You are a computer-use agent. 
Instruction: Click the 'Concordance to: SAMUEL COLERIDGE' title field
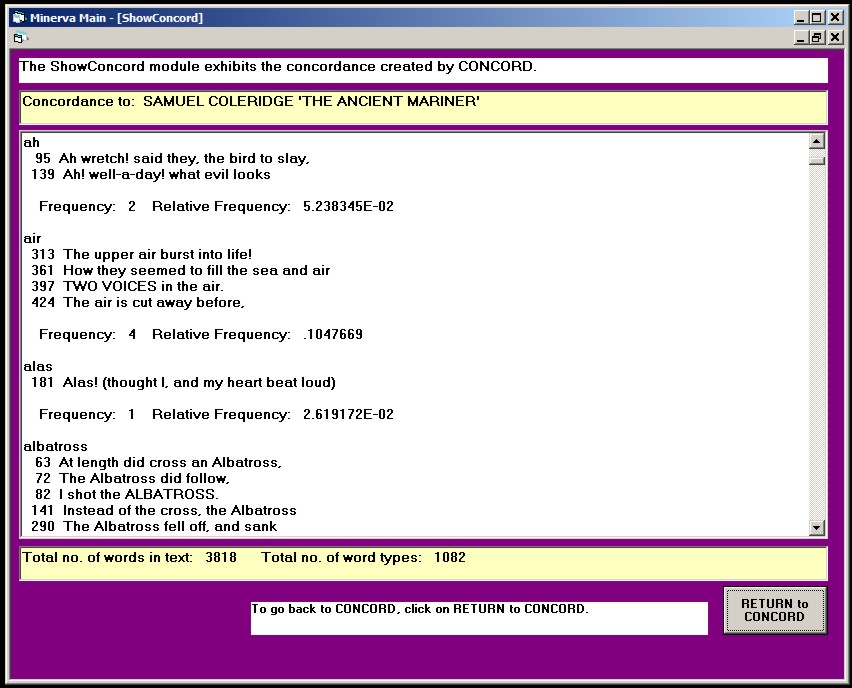click(x=423, y=107)
